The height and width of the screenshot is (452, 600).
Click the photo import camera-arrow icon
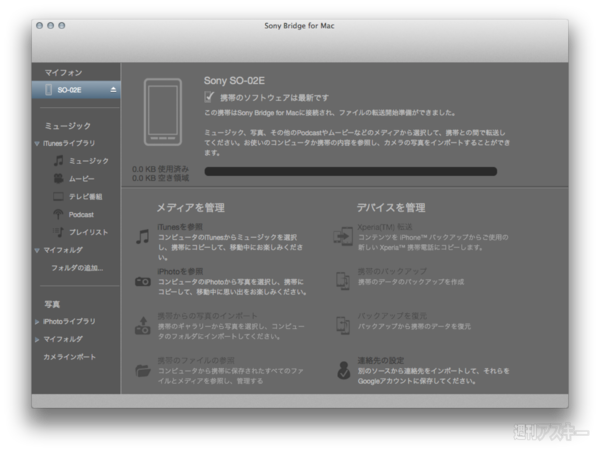point(143,326)
